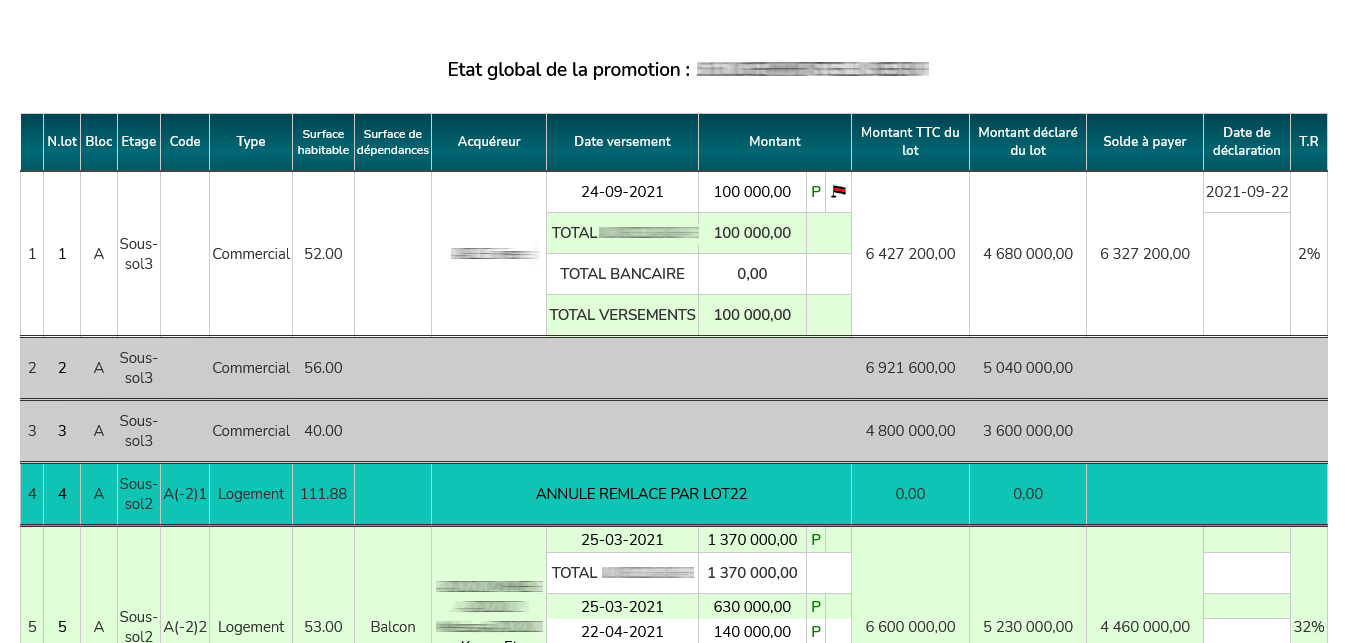The height and width of the screenshot is (643, 1349).
Task: Click the 32% T.R value
Action: 1309,627
